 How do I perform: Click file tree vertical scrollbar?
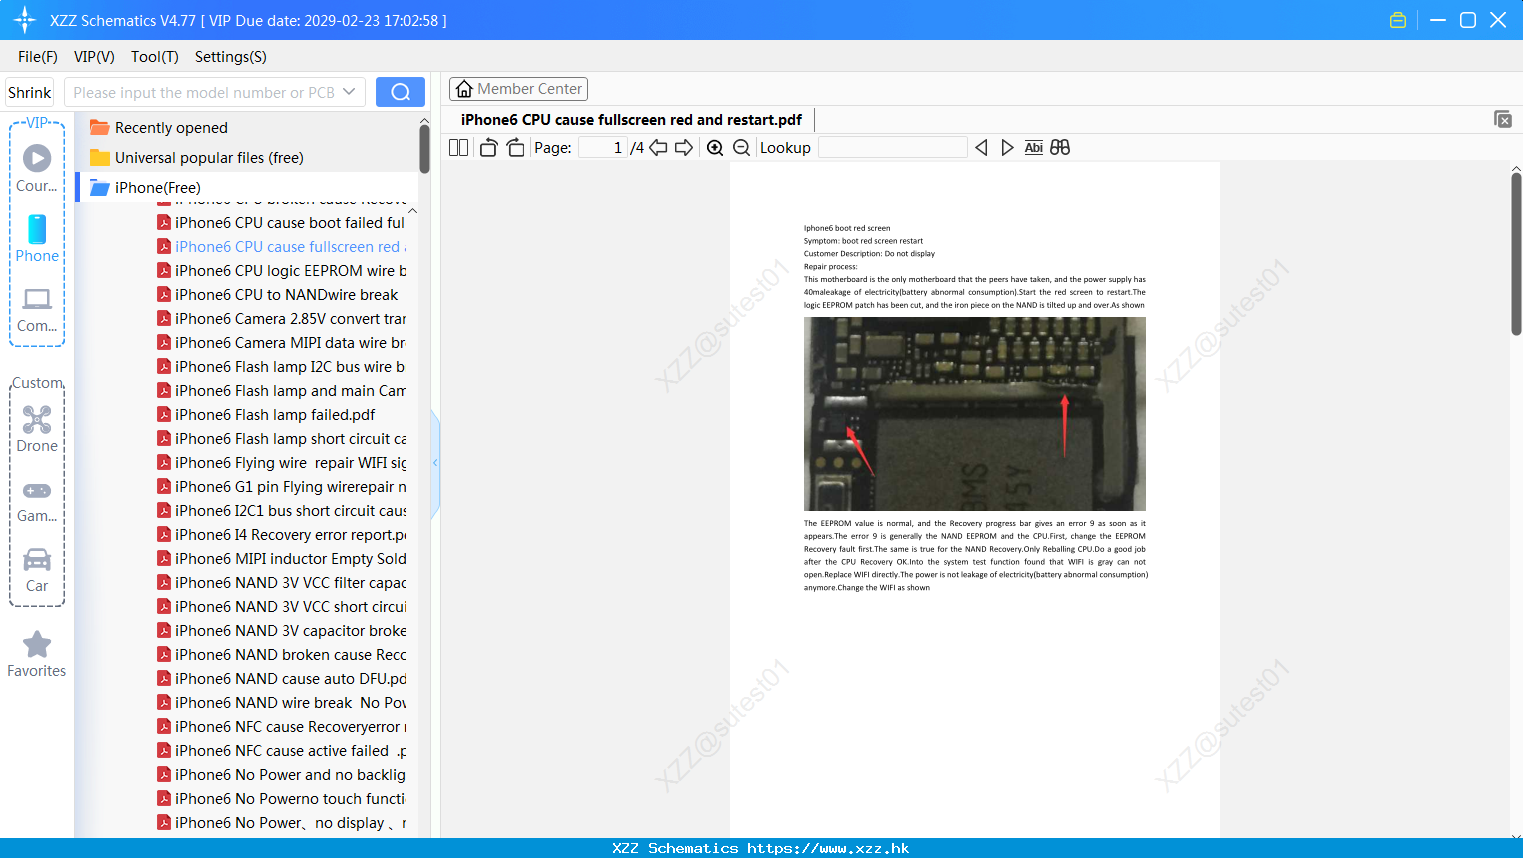coord(424,147)
